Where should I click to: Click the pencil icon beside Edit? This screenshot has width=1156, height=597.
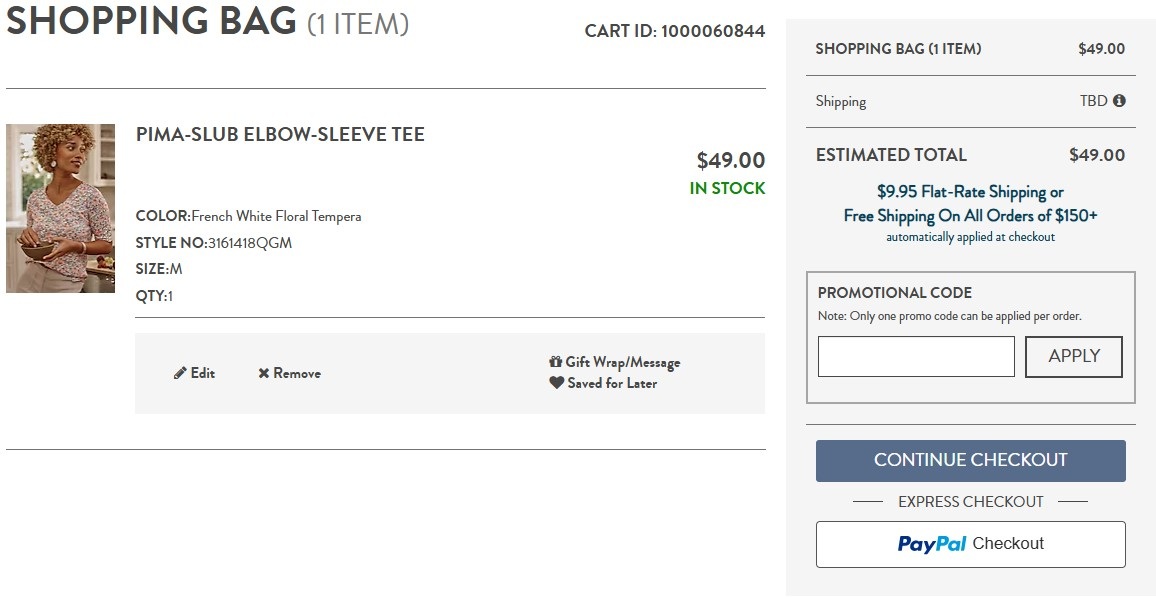(x=180, y=373)
